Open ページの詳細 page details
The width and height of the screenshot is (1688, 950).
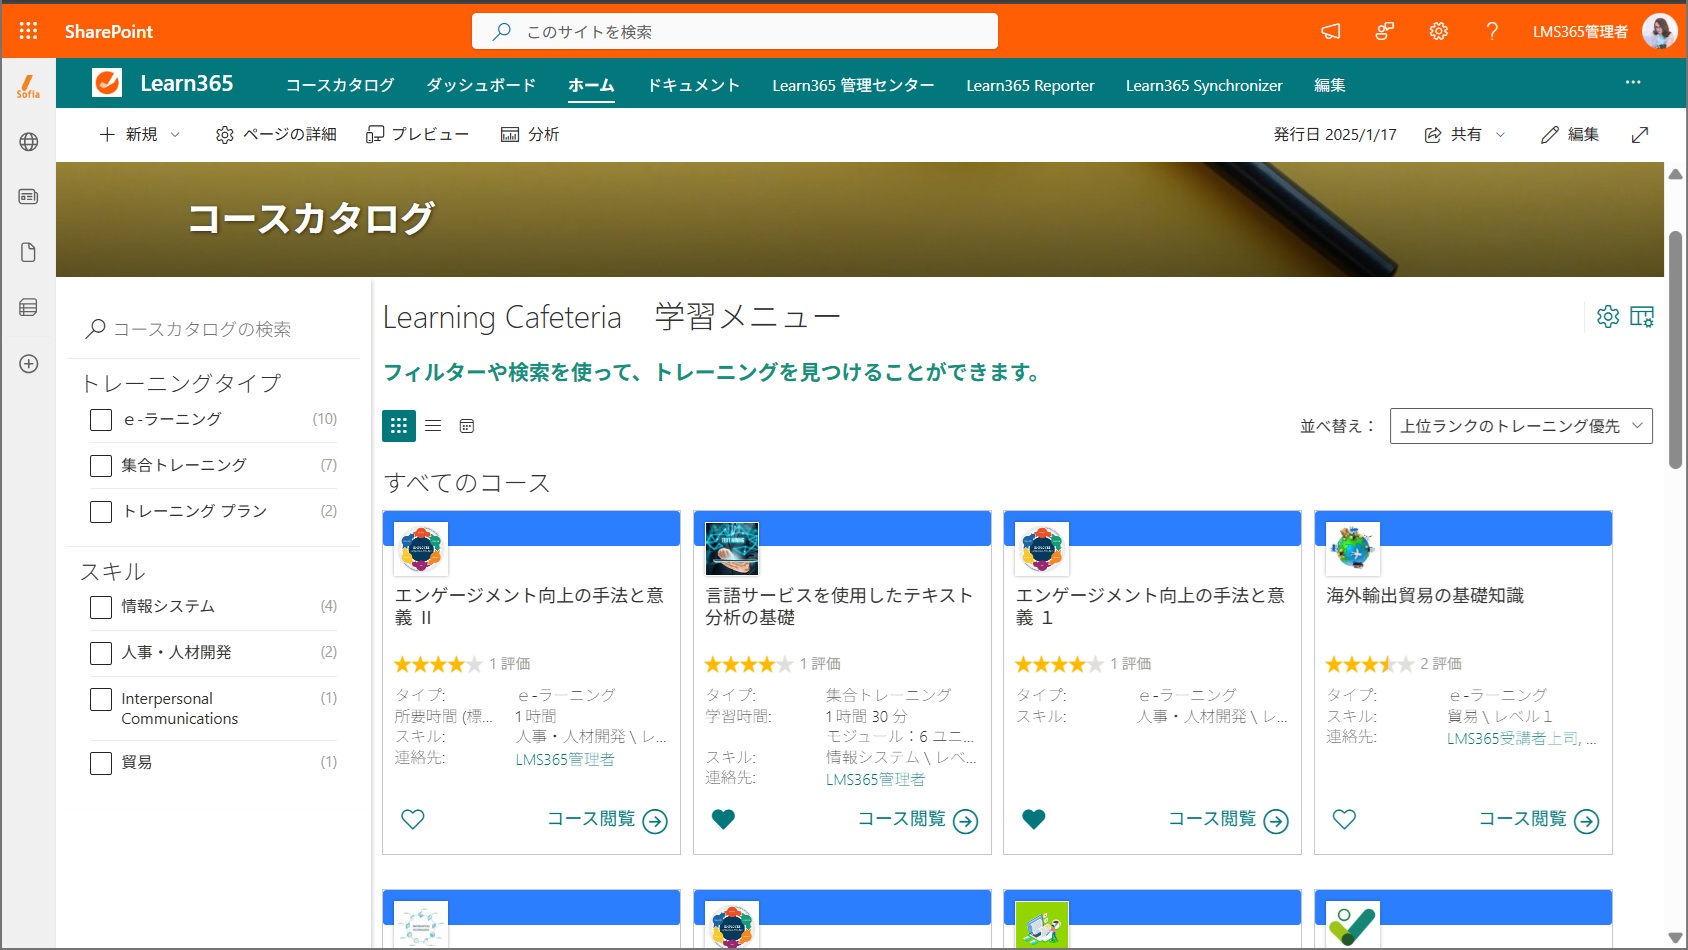(x=276, y=134)
